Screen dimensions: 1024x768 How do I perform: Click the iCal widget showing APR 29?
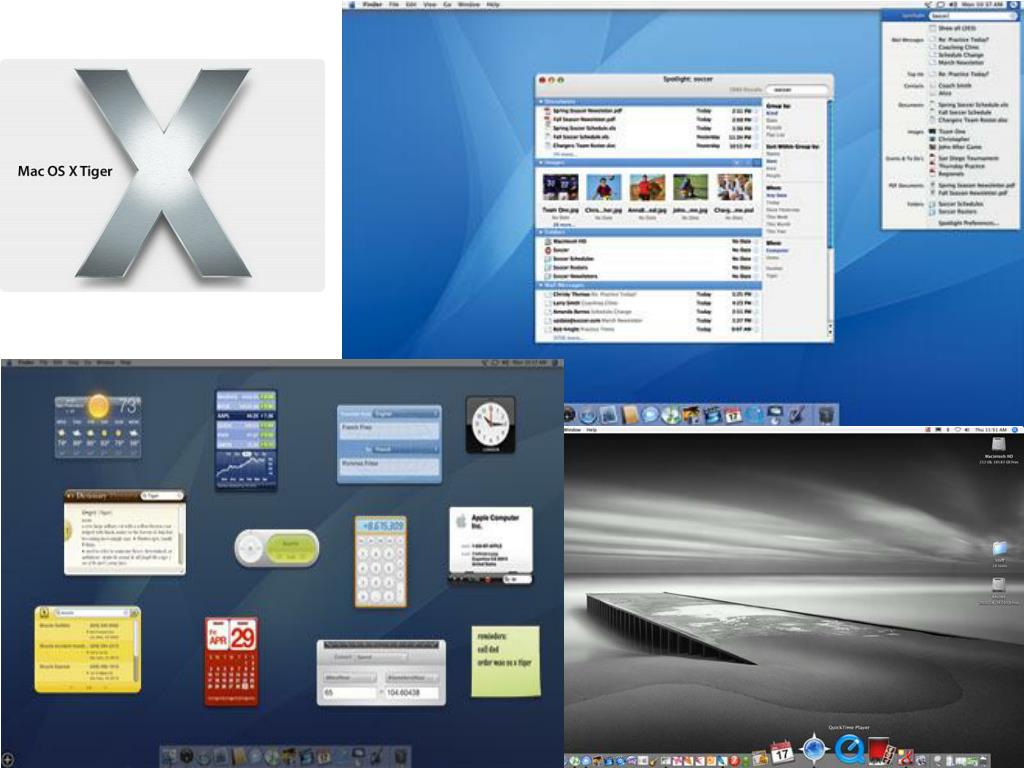(x=232, y=662)
